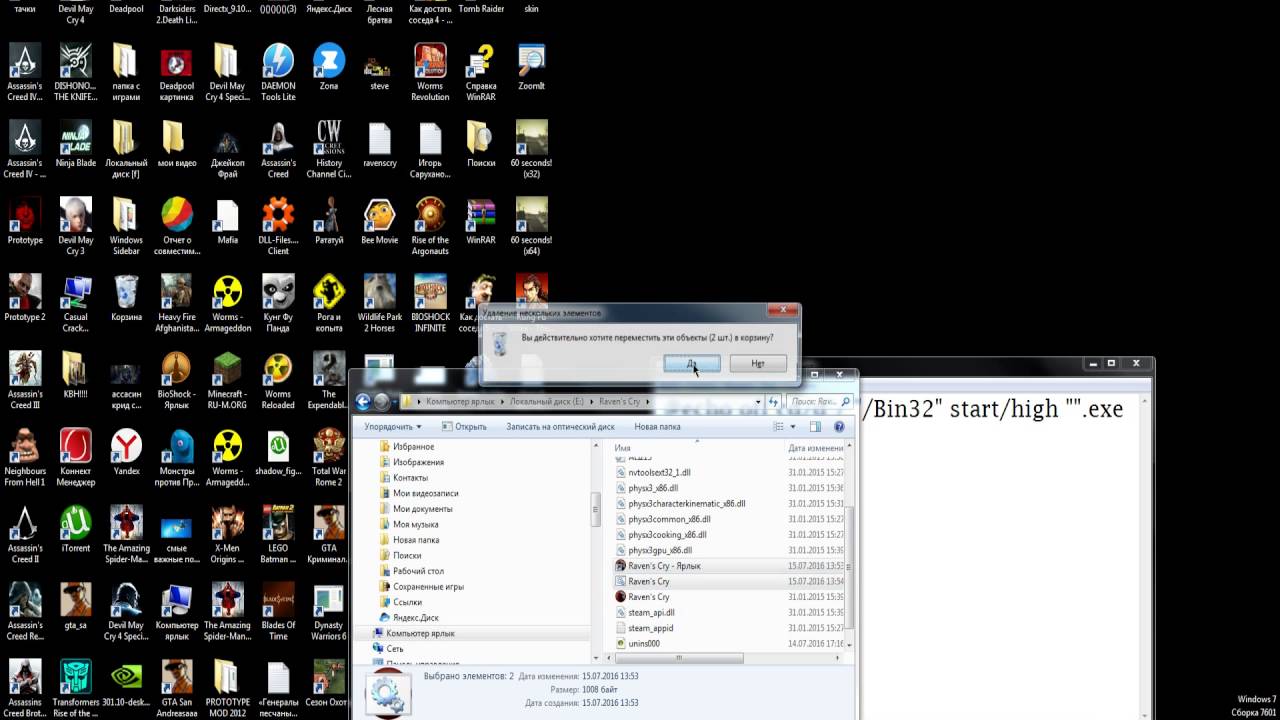This screenshot has width=1280, height=720.
Task: Select Изображения in the navigation pane
Action: point(418,462)
